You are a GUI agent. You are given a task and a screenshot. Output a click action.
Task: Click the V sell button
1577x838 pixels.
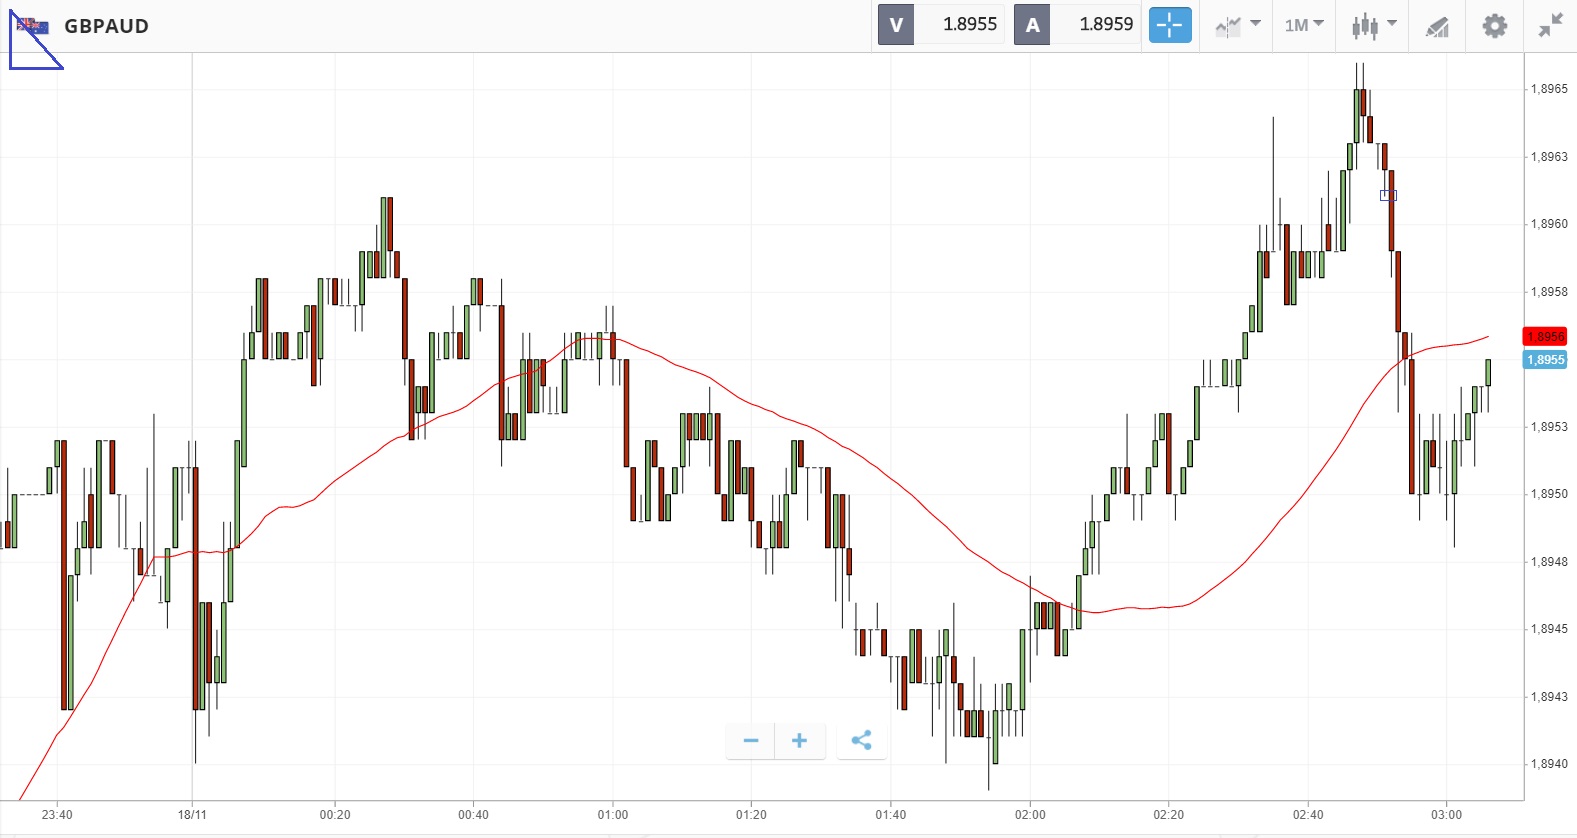[896, 25]
